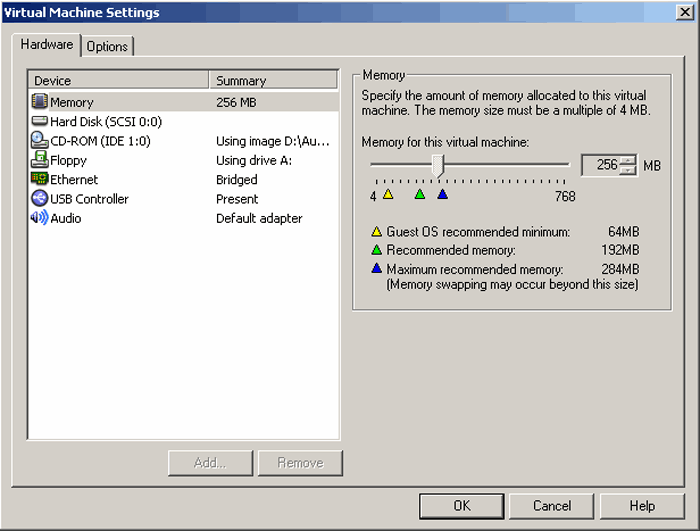Image resolution: width=700 pixels, height=531 pixels.
Task: Select the Audio speaker icon
Action: tap(40, 218)
